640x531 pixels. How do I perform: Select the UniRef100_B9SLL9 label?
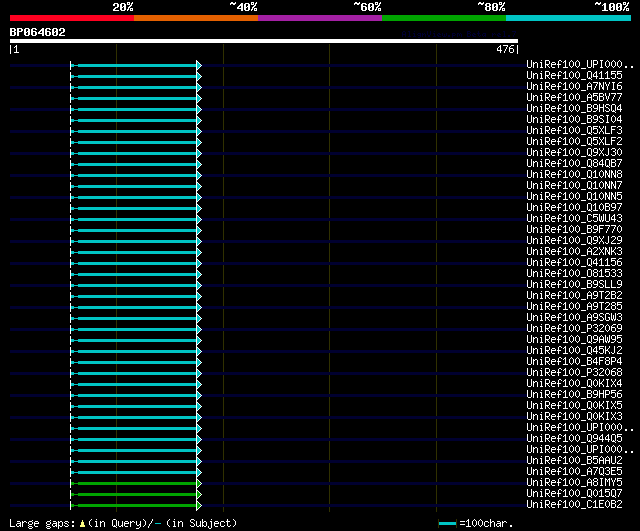(x=574, y=285)
